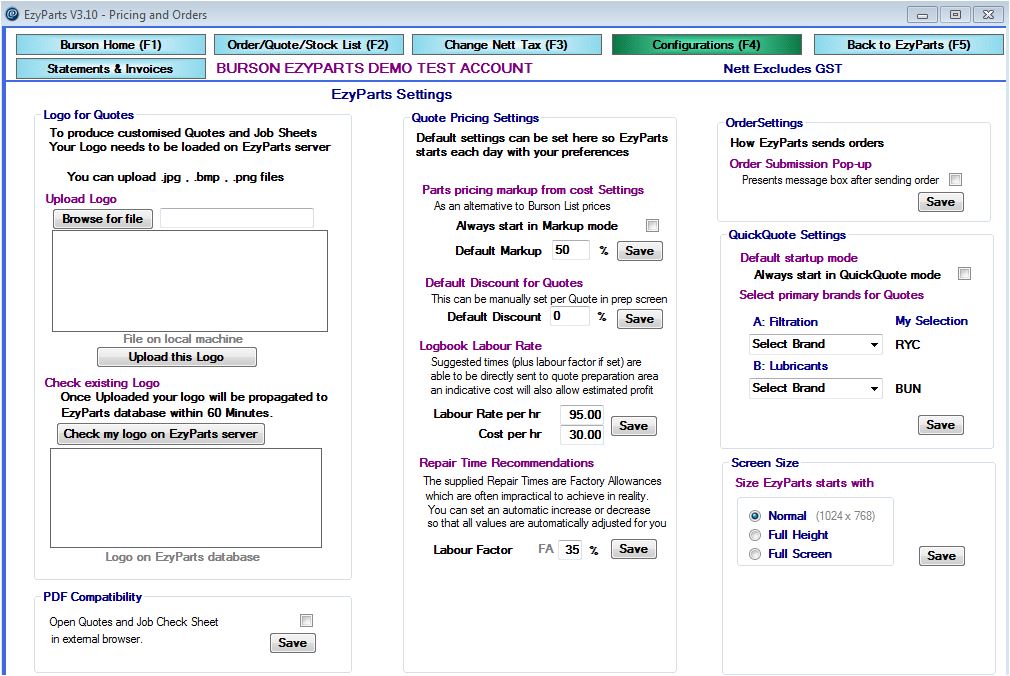Toggle Always start in Markup mode
Image resolution: width=1010 pixels, height=676 pixels.
[653, 226]
